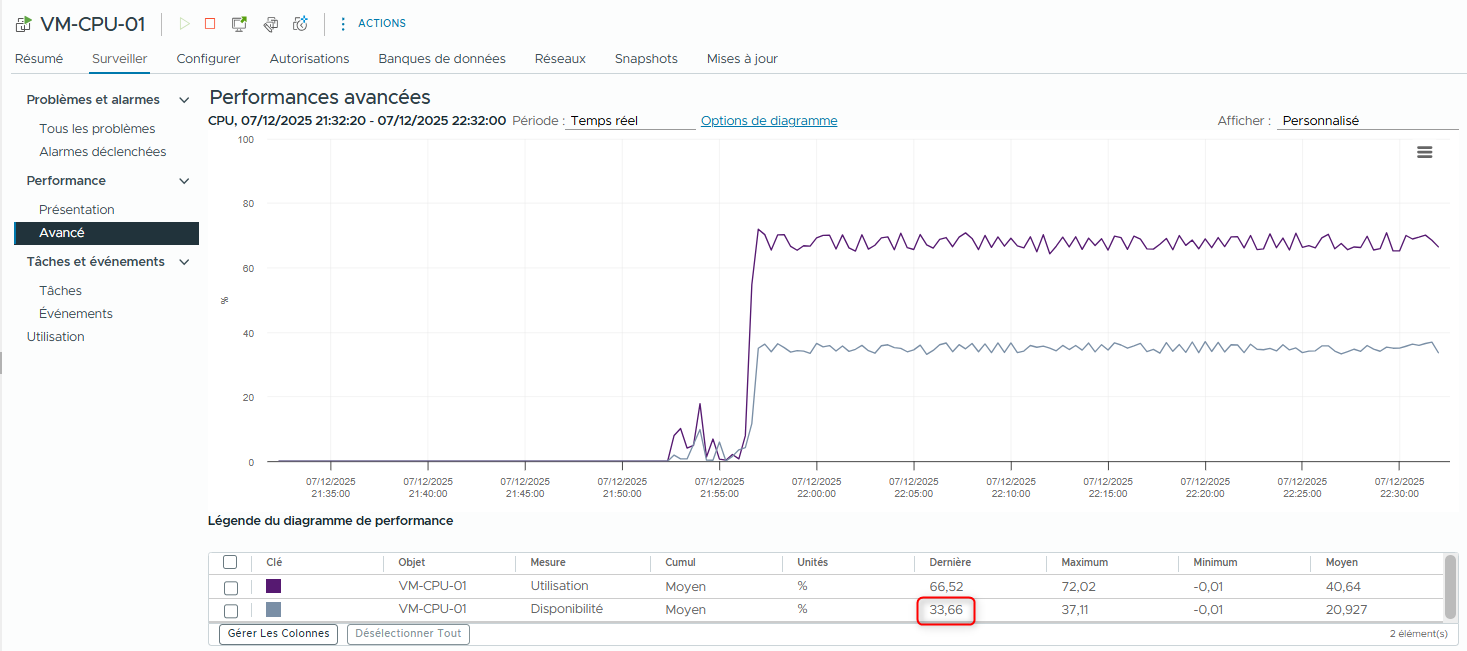Click the green Power On play icon
The image size is (1467, 651).
tap(183, 24)
